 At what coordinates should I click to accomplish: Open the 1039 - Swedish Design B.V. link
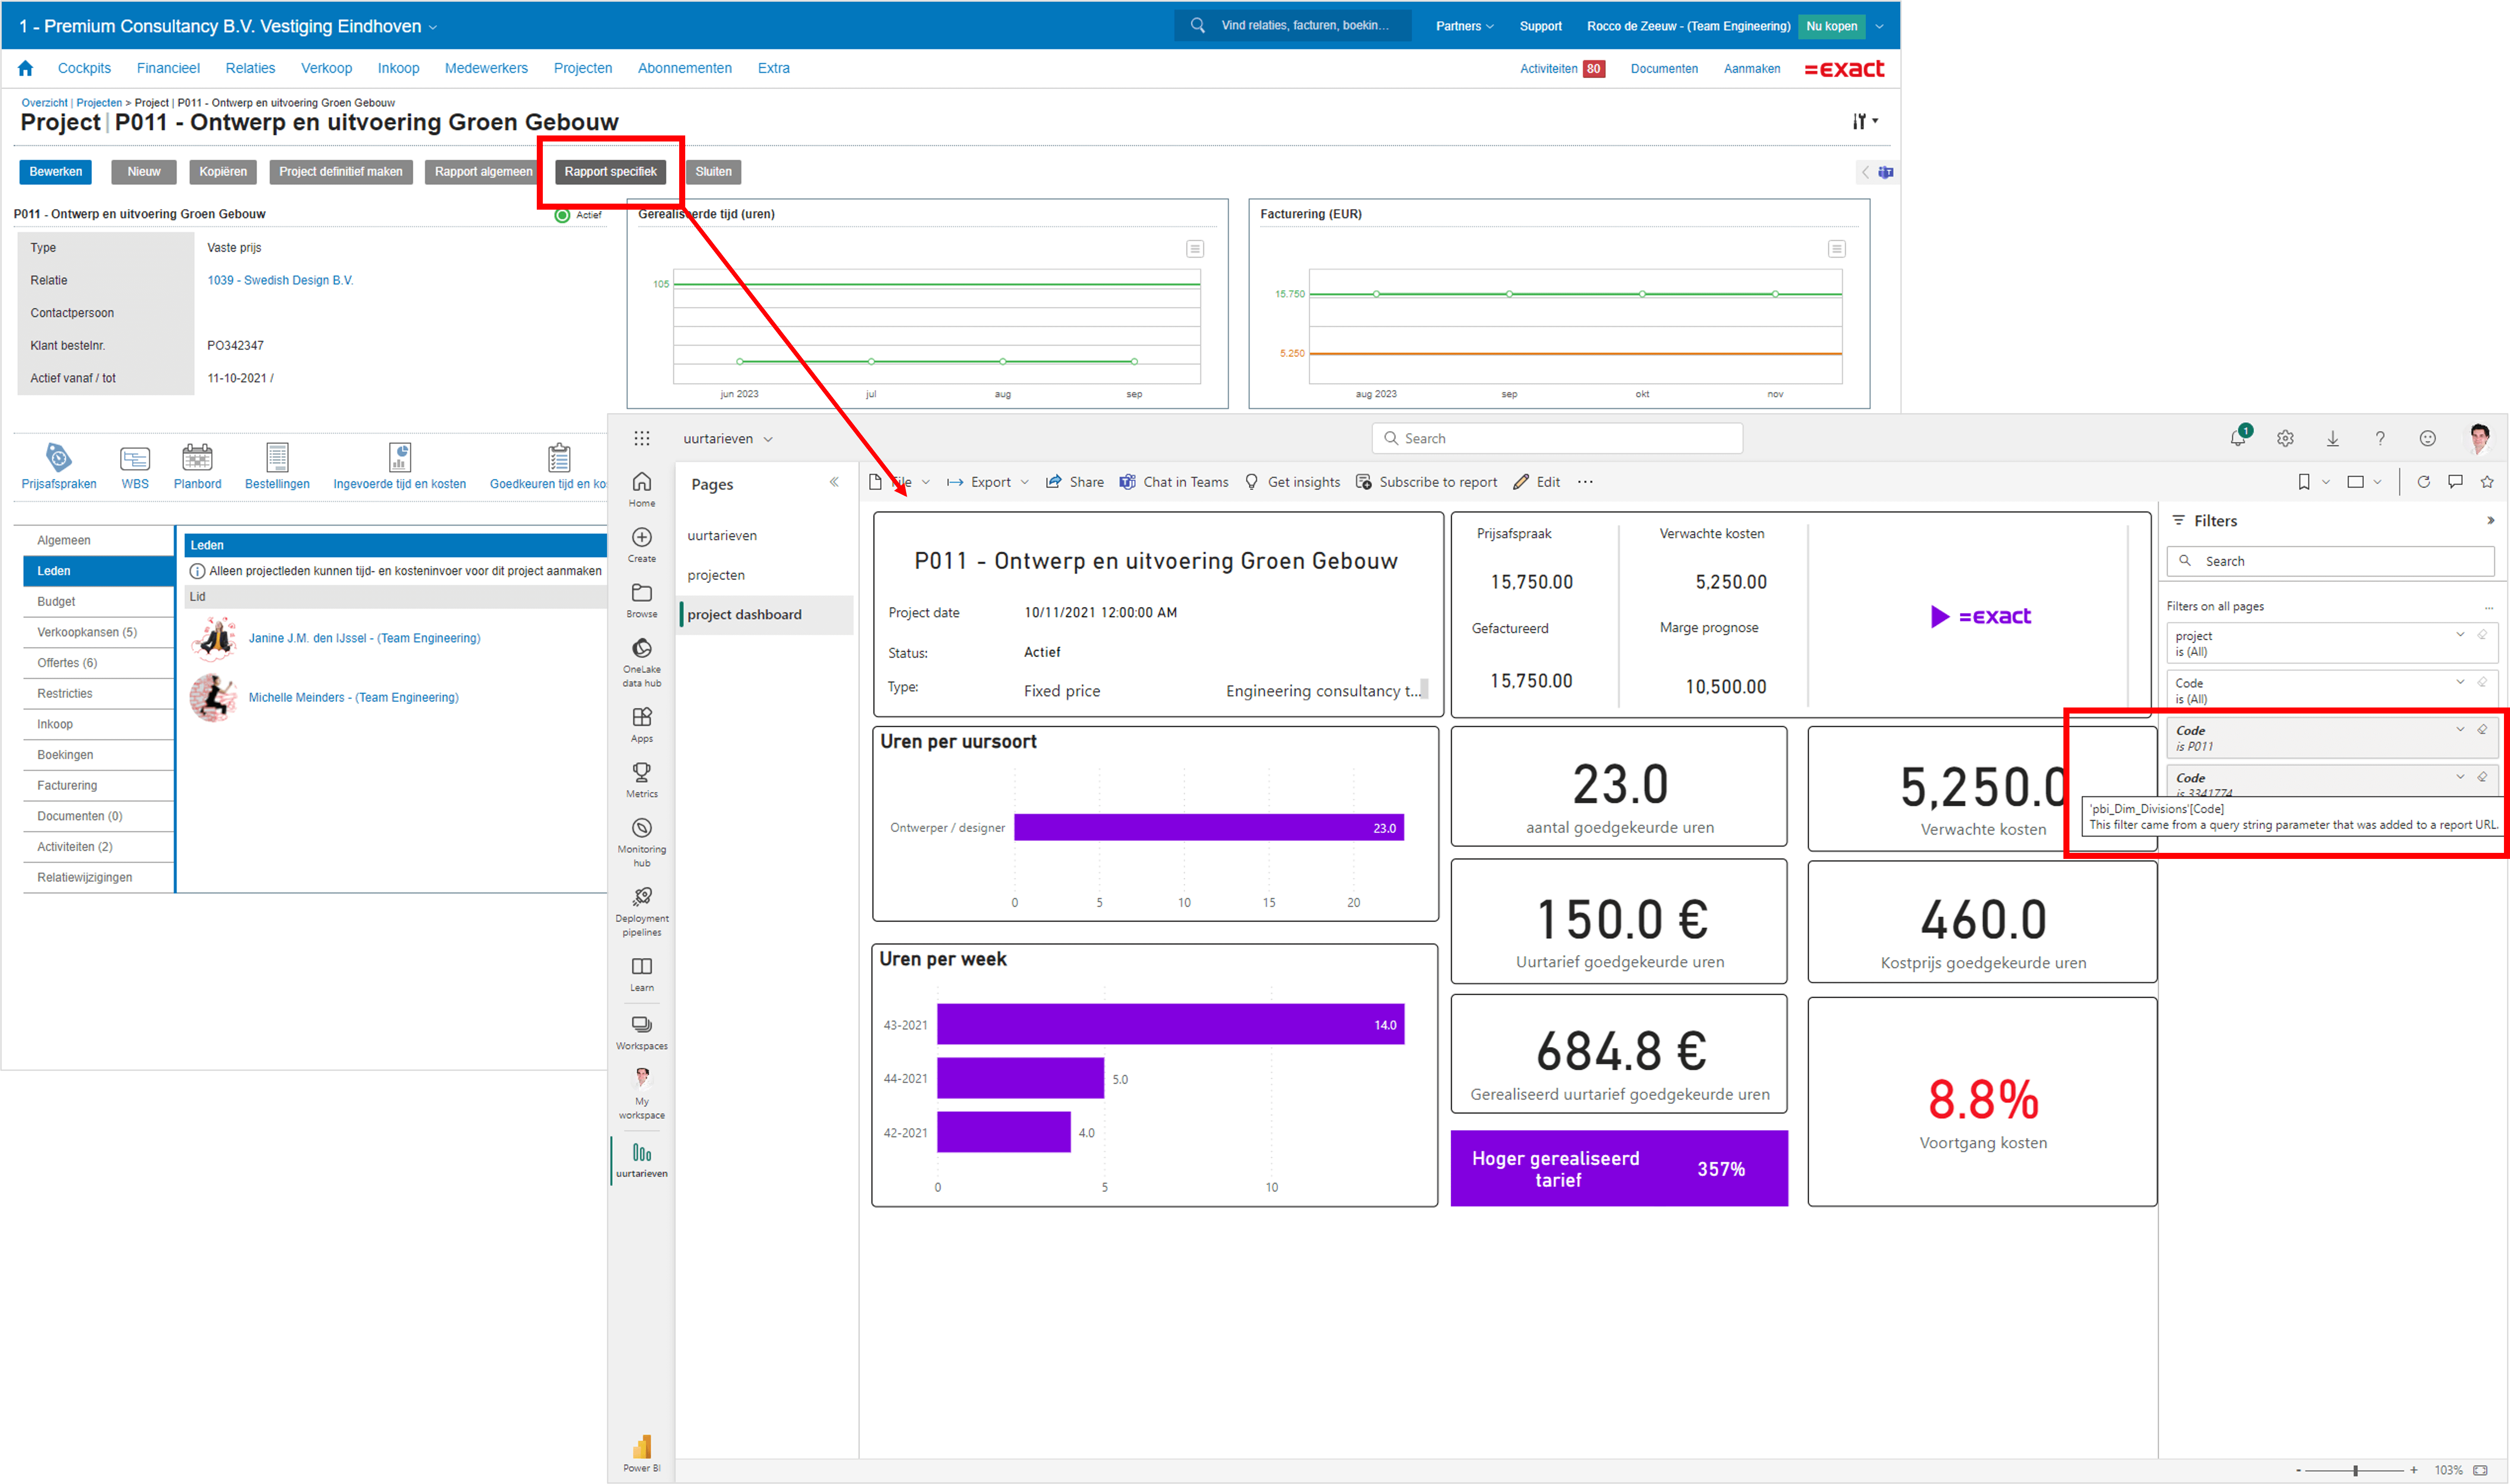(280, 280)
